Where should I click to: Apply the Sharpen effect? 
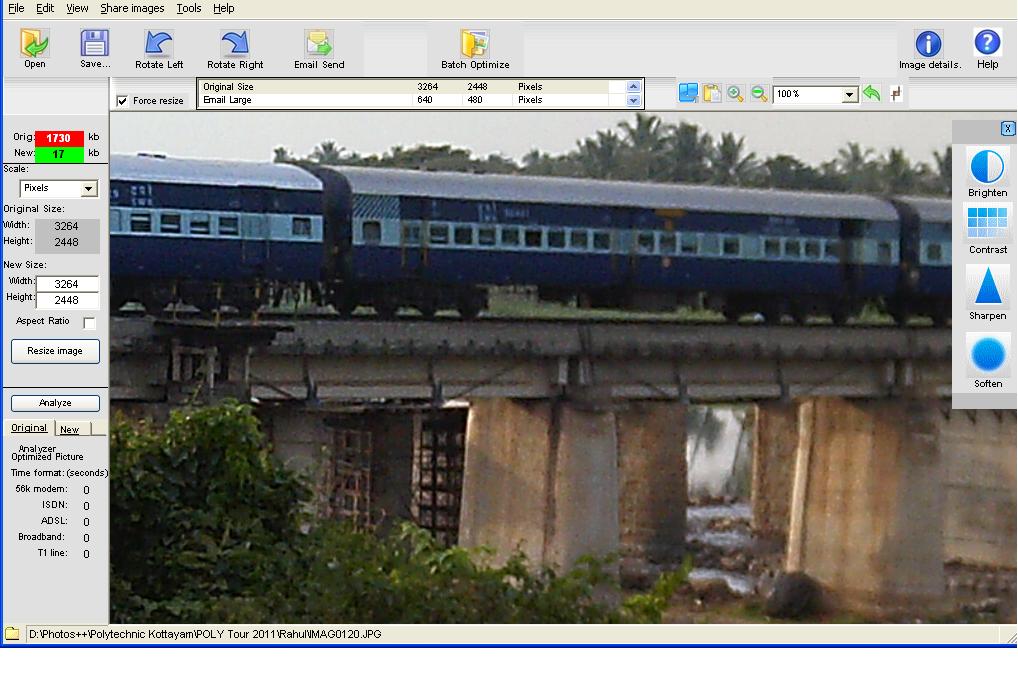[x=987, y=287]
